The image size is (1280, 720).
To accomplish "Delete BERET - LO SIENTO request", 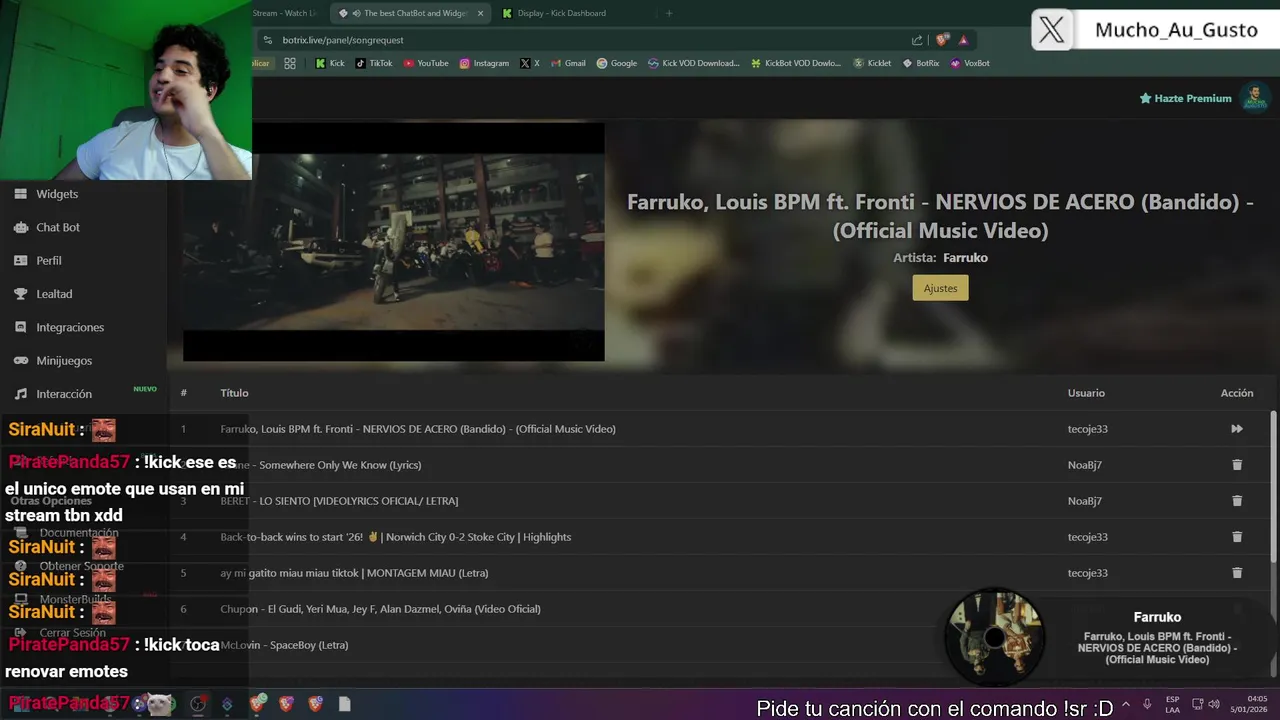I will (x=1237, y=501).
